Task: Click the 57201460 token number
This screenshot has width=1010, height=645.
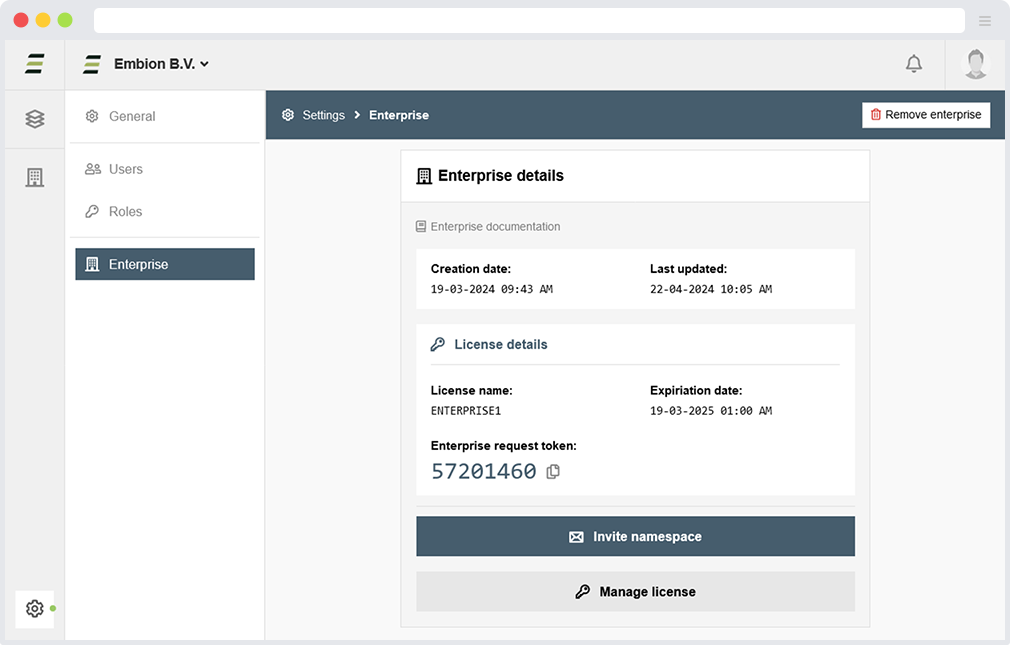Action: [483, 471]
